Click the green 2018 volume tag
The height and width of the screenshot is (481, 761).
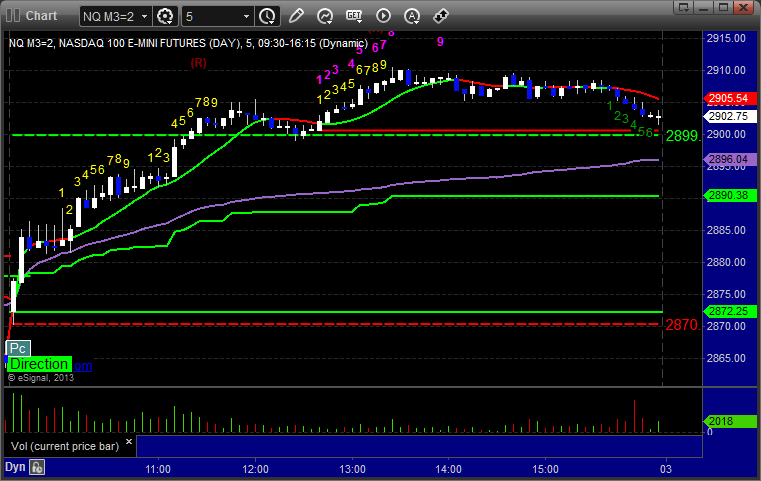point(730,421)
